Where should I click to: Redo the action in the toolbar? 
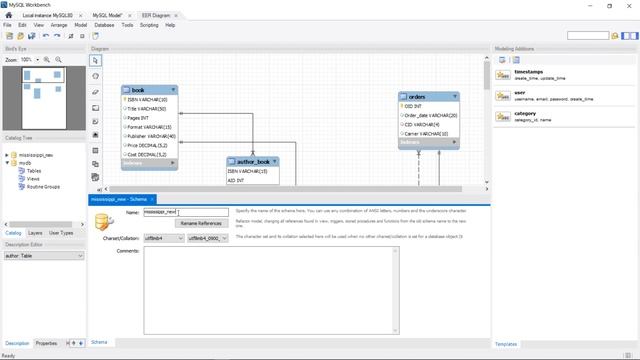(x=57, y=36)
